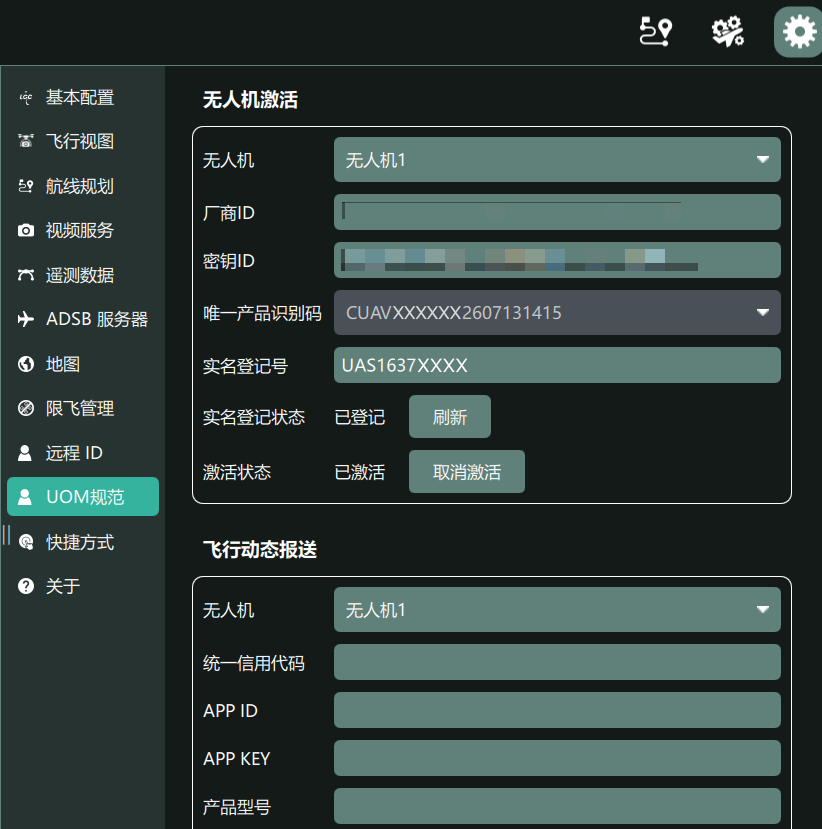This screenshot has width=822, height=829.
Task: Click the 已激活 status text
Action: (360, 472)
